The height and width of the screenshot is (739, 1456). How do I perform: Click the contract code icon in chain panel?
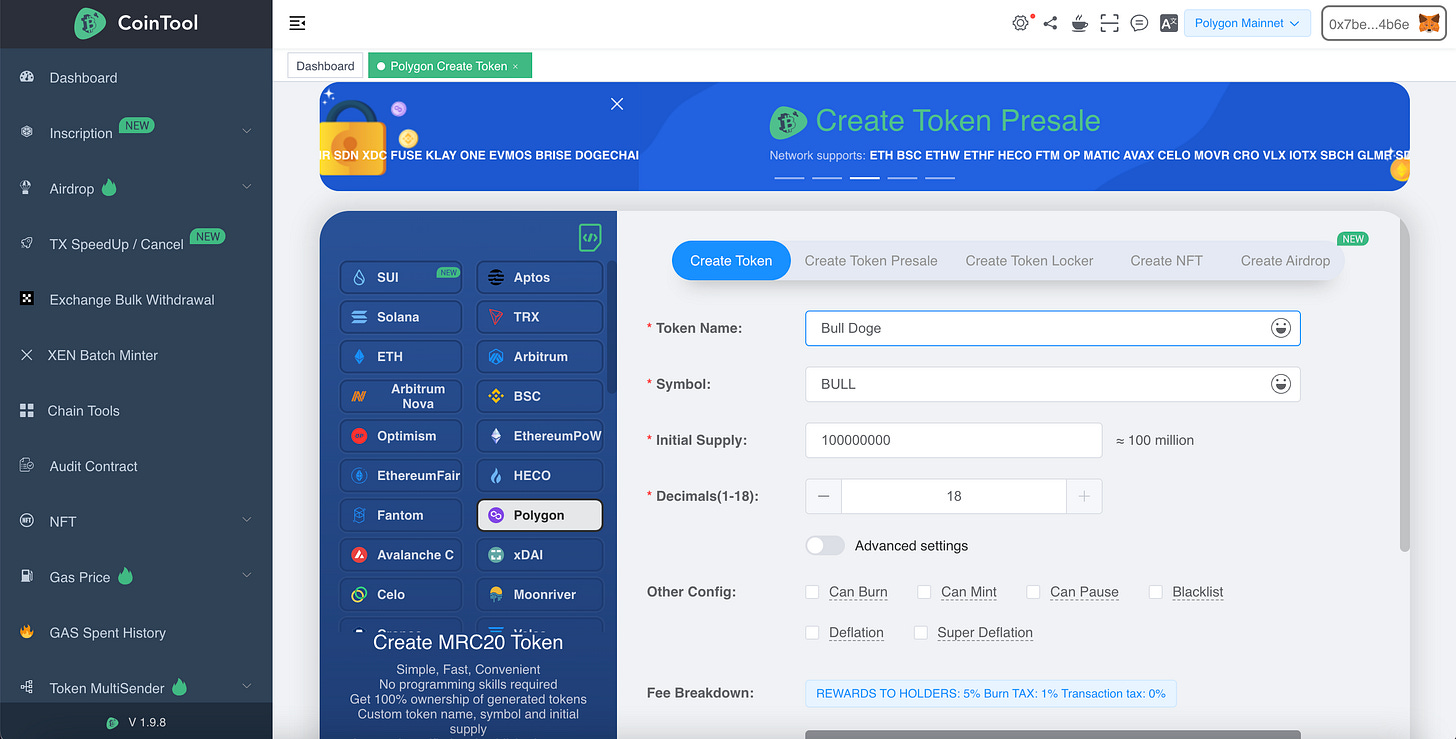click(590, 238)
